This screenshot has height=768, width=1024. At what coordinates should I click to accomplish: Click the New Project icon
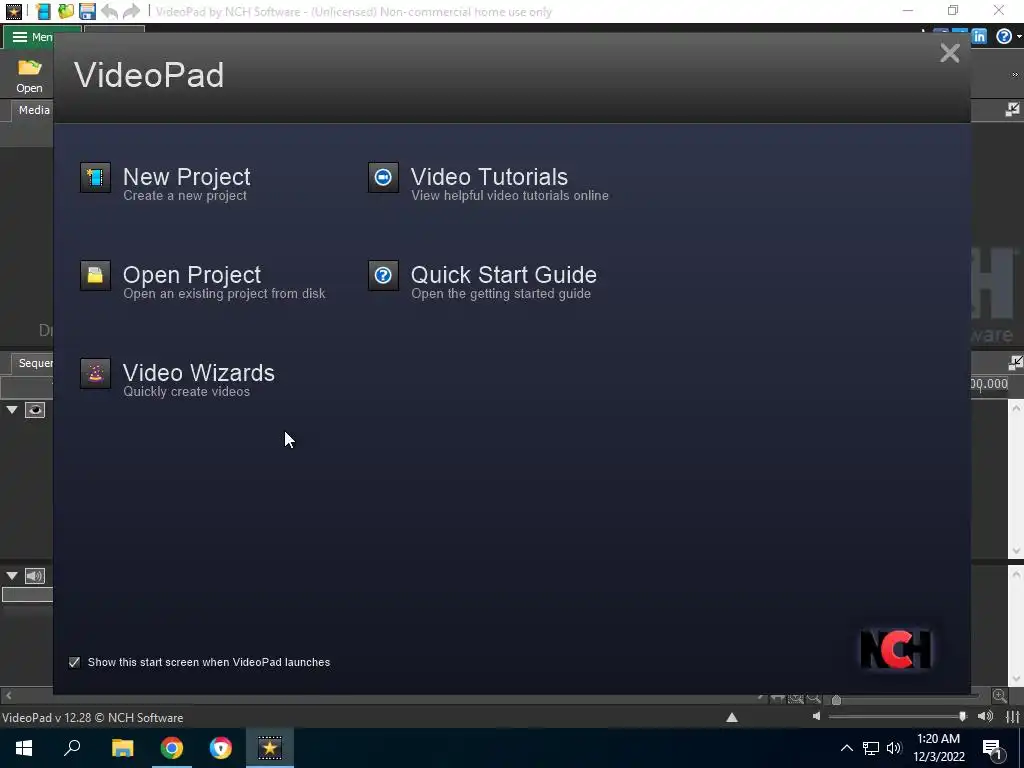coord(95,177)
